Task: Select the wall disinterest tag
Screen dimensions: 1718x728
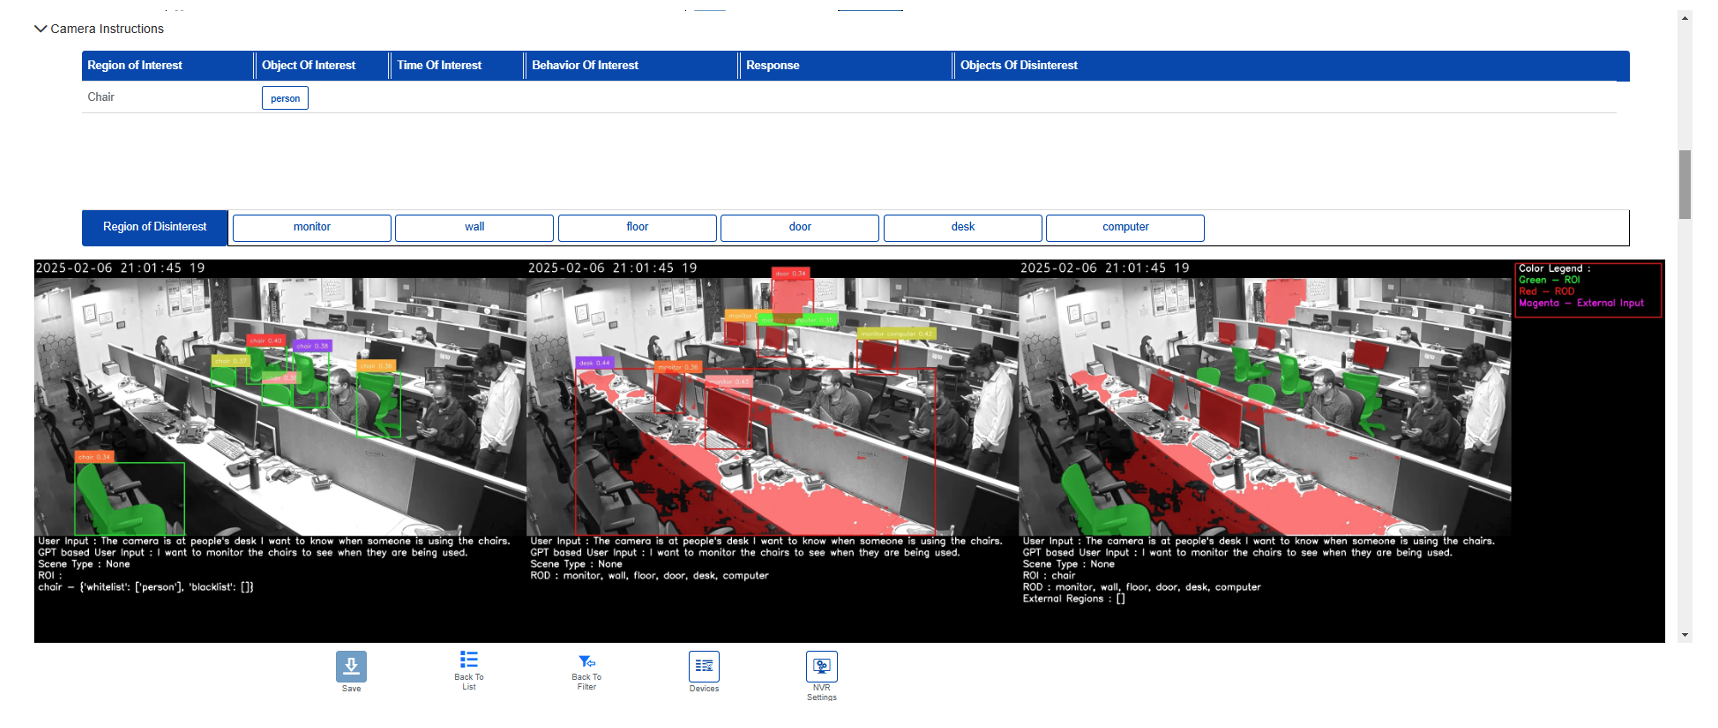Action: pyautogui.click(x=474, y=227)
